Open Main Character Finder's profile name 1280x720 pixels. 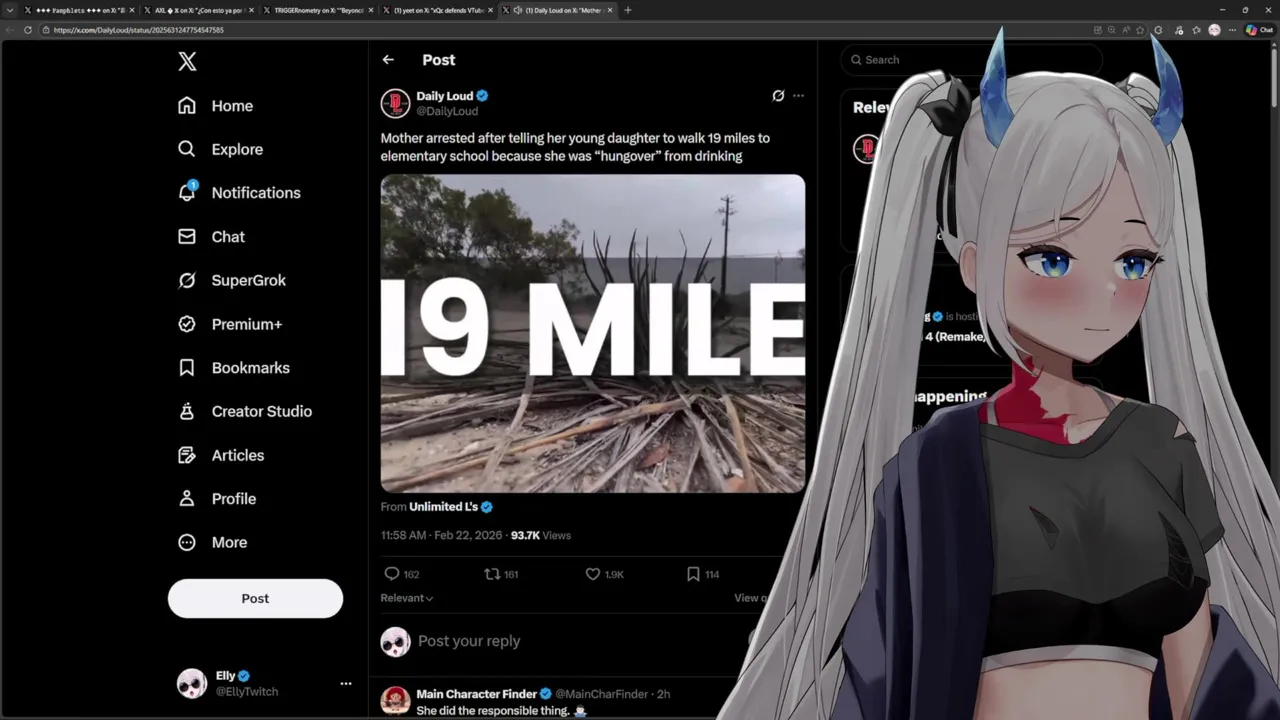click(x=477, y=694)
